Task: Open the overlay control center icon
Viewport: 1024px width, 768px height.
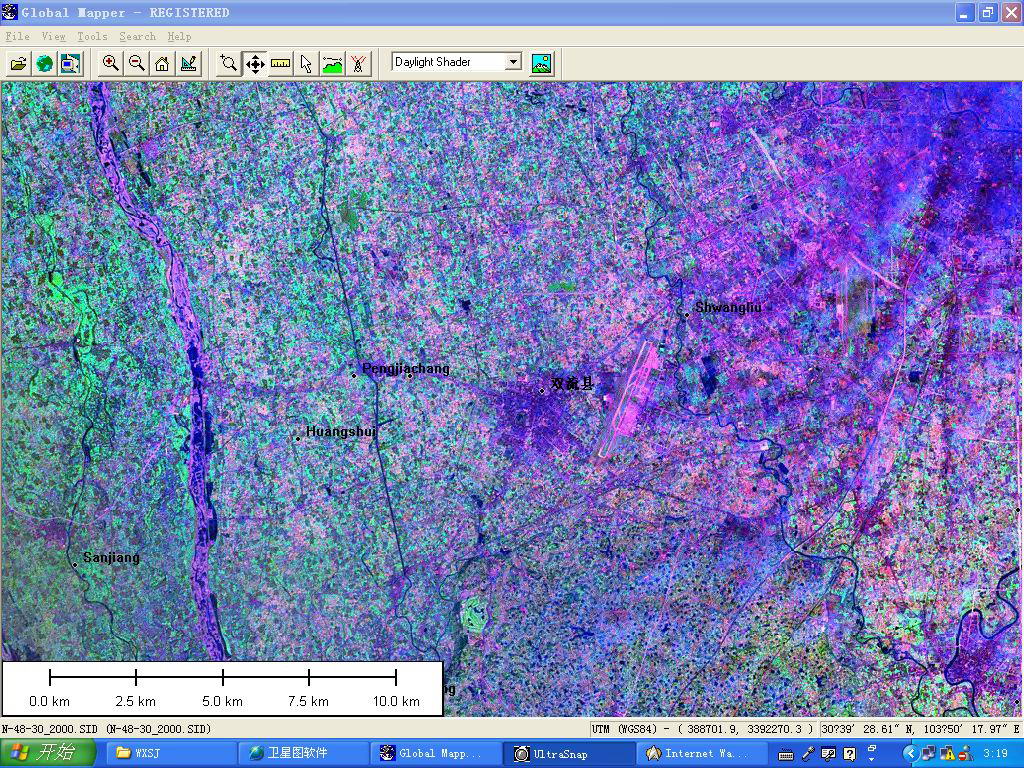Action: [69, 63]
